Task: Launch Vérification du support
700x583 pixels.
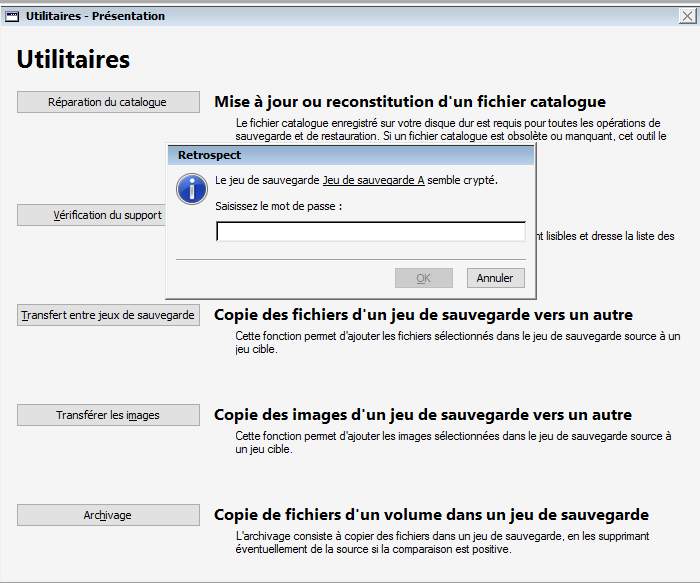Action: pos(90,215)
